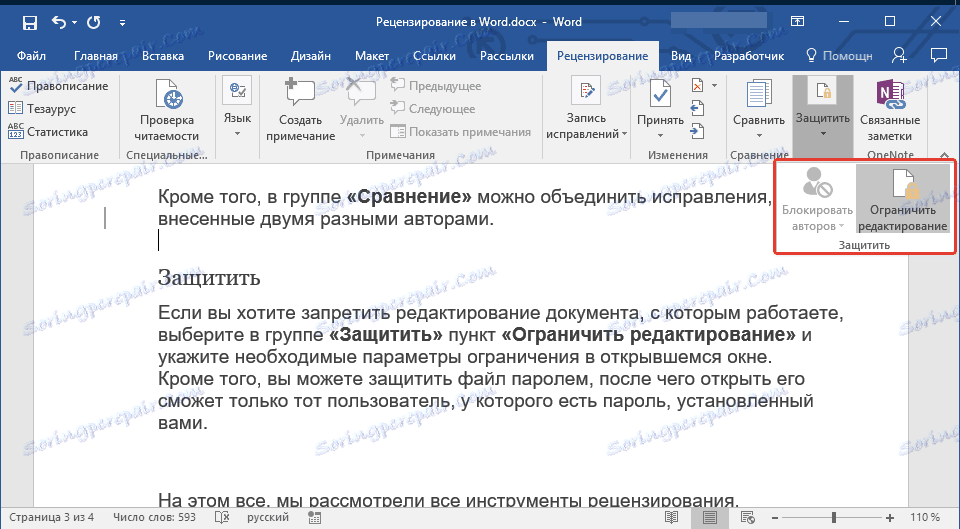Zoom in with the plus button
Viewport: 960px width, 529px height.
[890, 518]
